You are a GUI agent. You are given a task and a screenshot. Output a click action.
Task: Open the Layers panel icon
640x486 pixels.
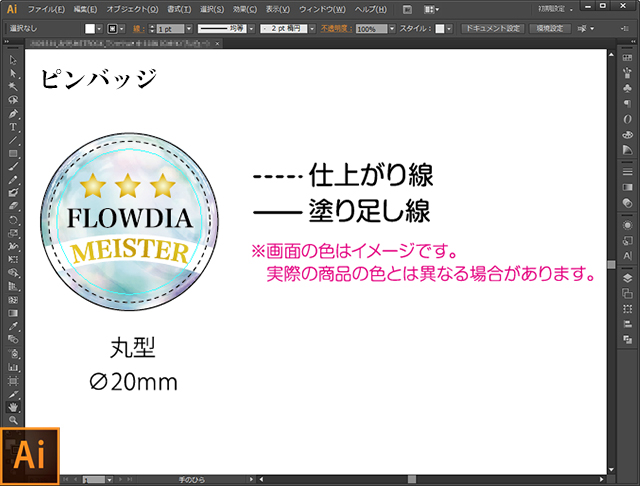626,277
